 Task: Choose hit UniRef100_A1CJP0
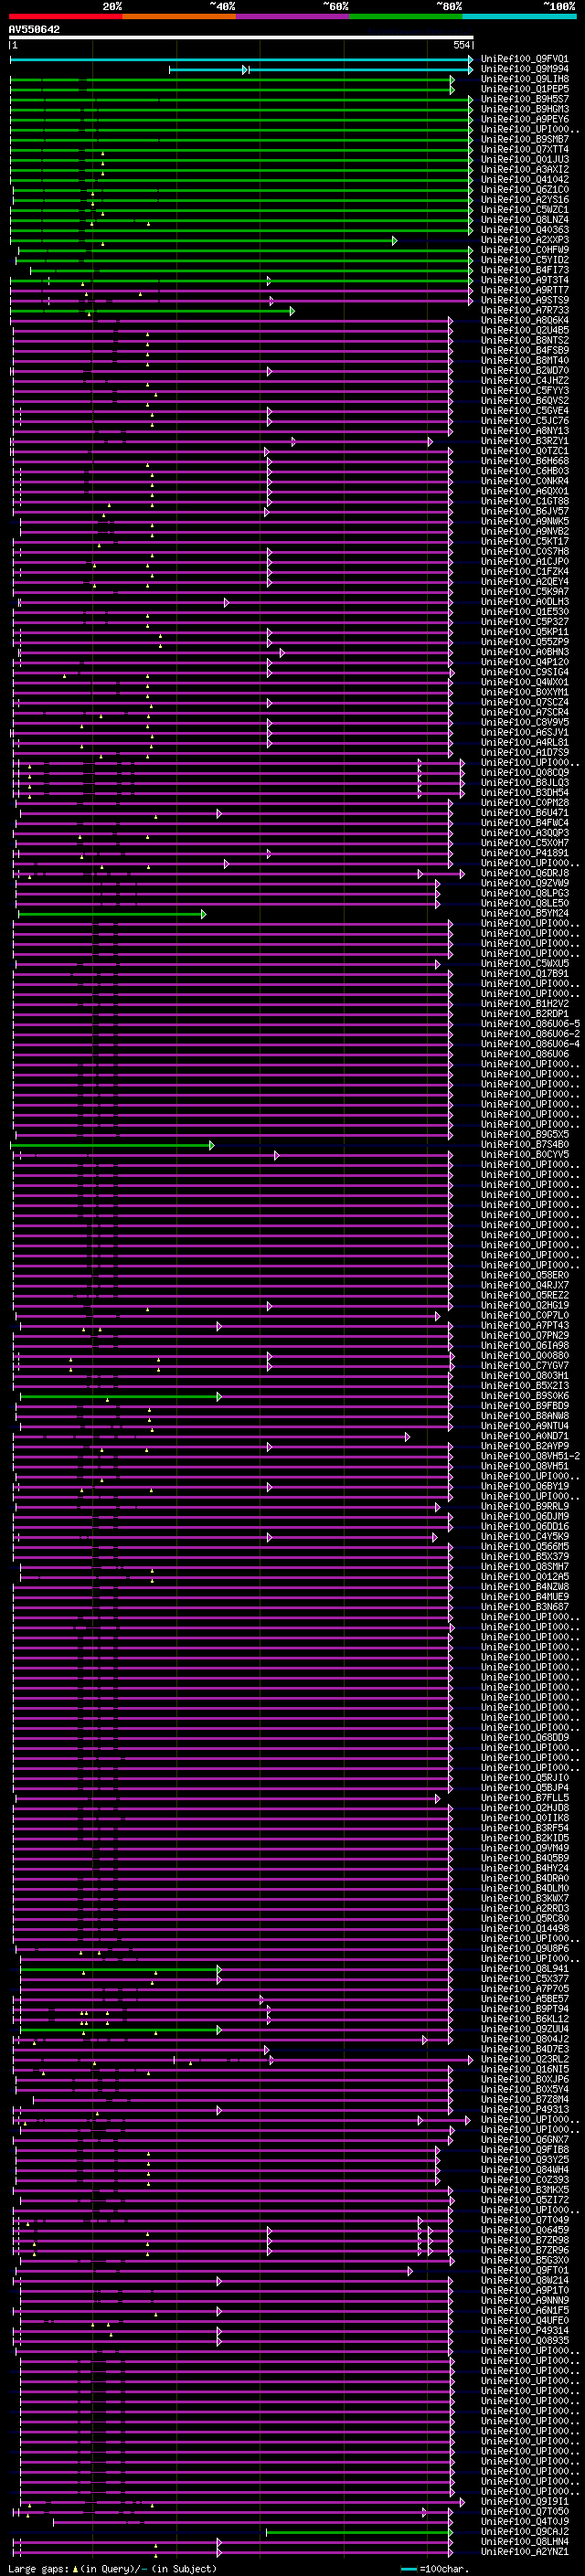(x=525, y=562)
